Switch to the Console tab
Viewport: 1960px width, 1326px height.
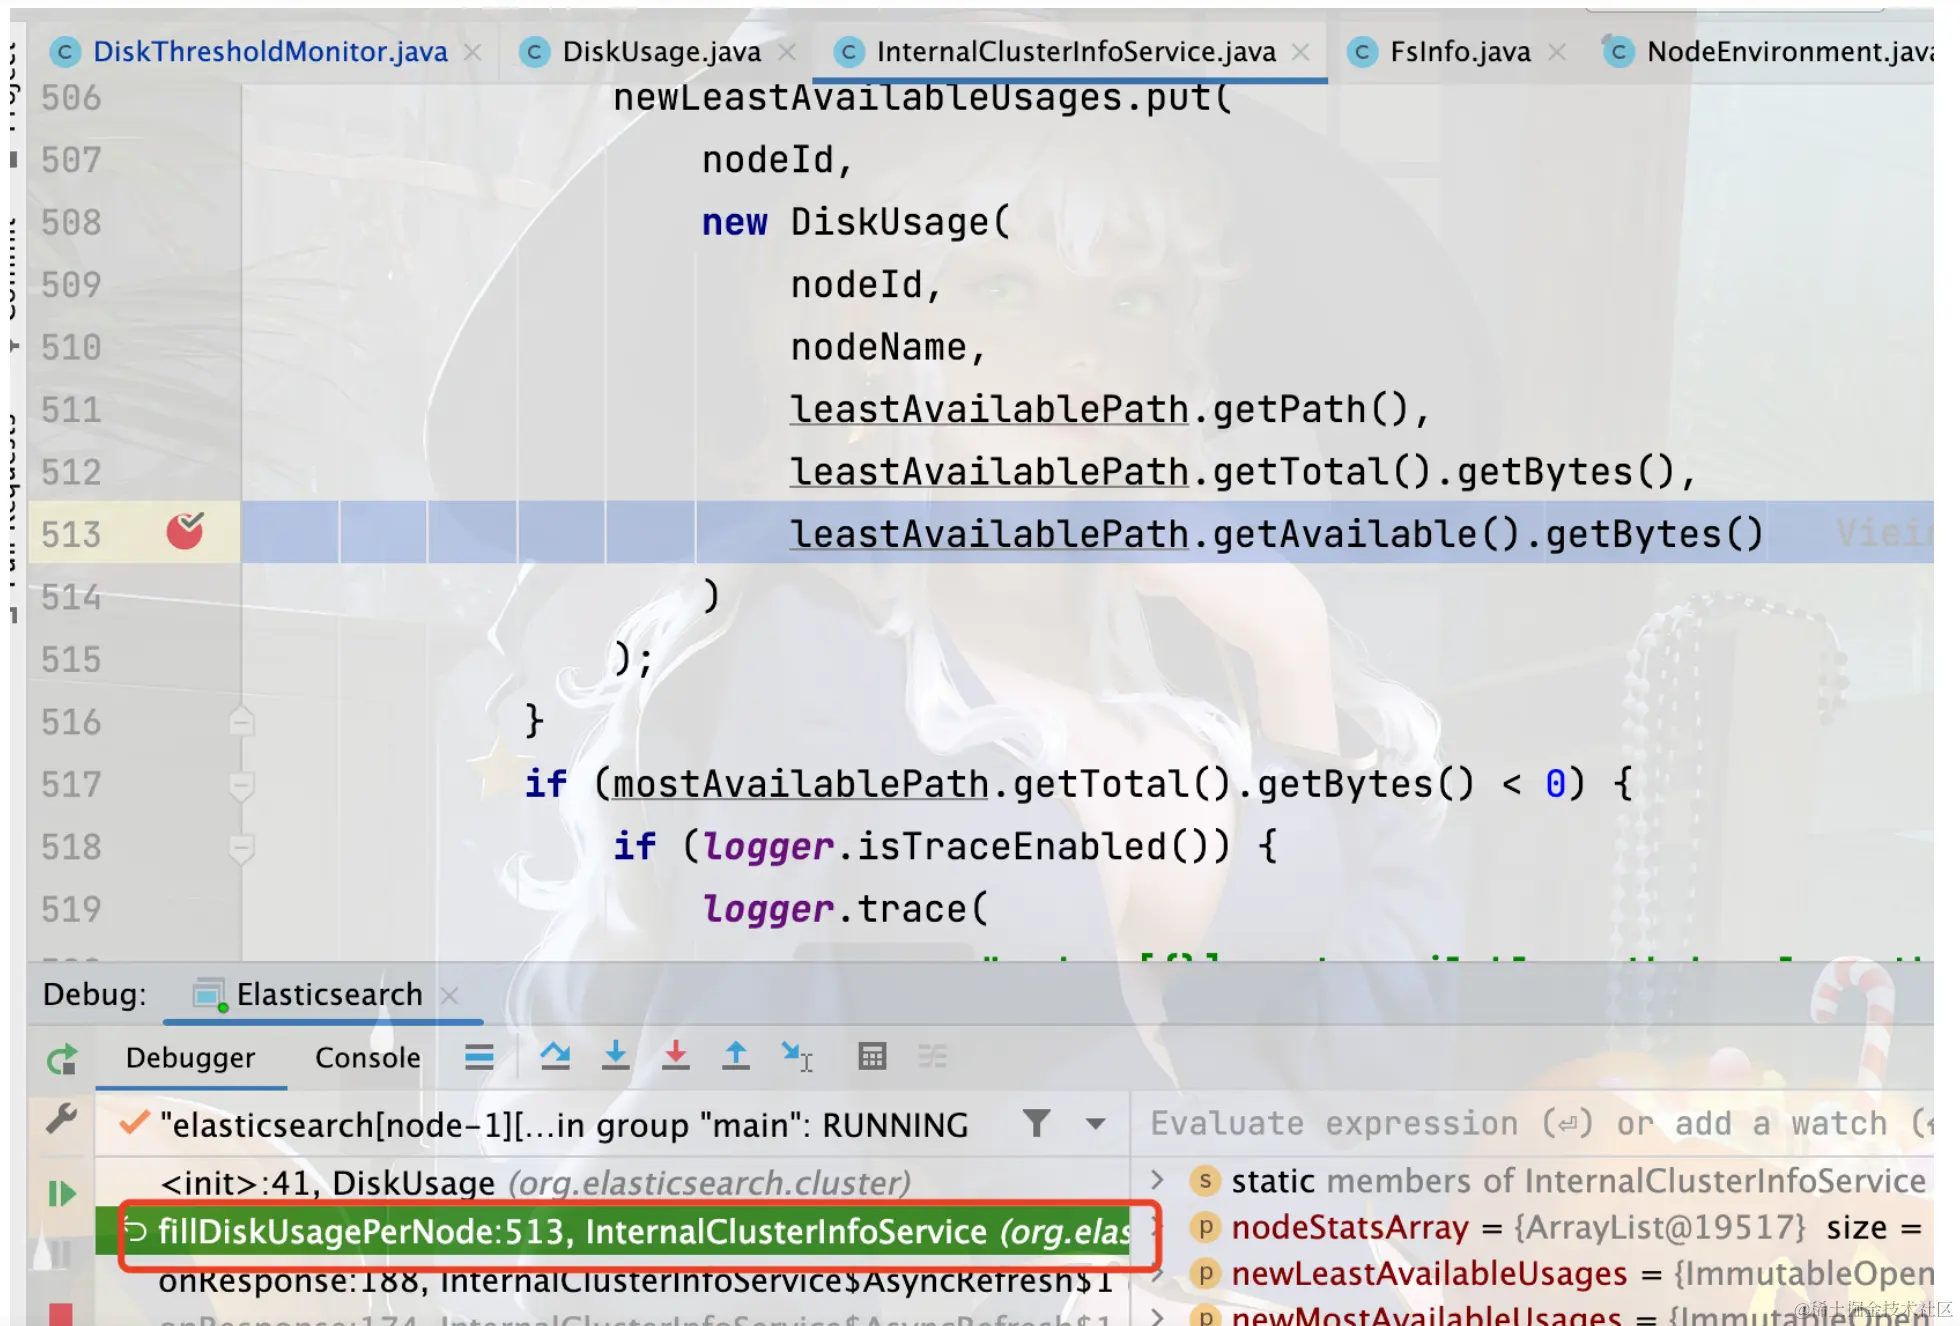tap(367, 1058)
